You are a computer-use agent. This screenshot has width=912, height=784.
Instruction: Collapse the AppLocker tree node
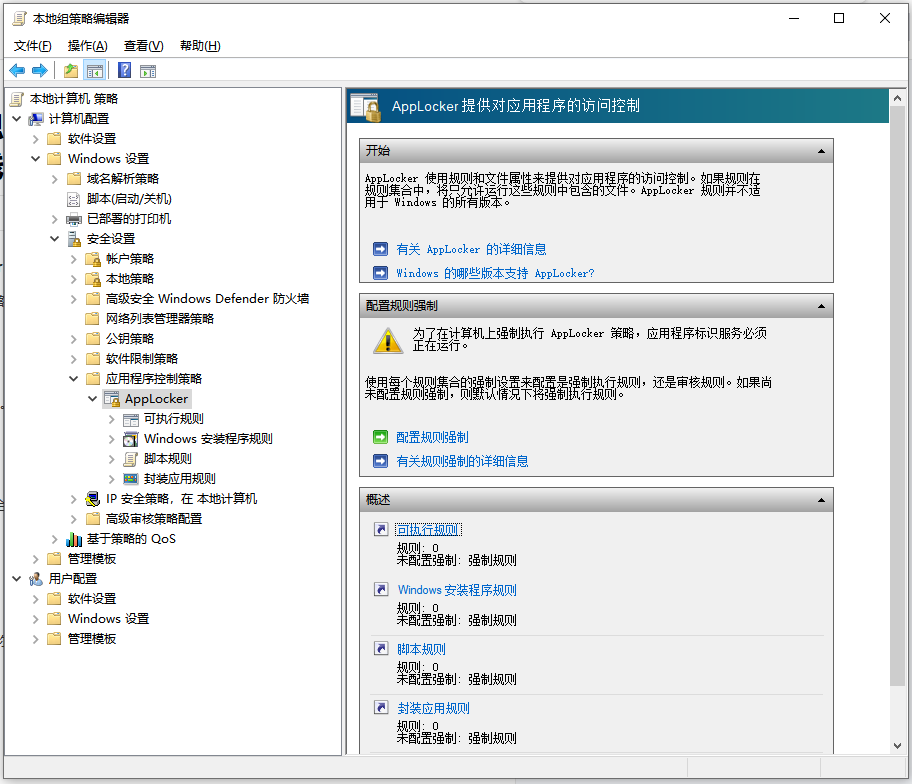click(x=92, y=399)
